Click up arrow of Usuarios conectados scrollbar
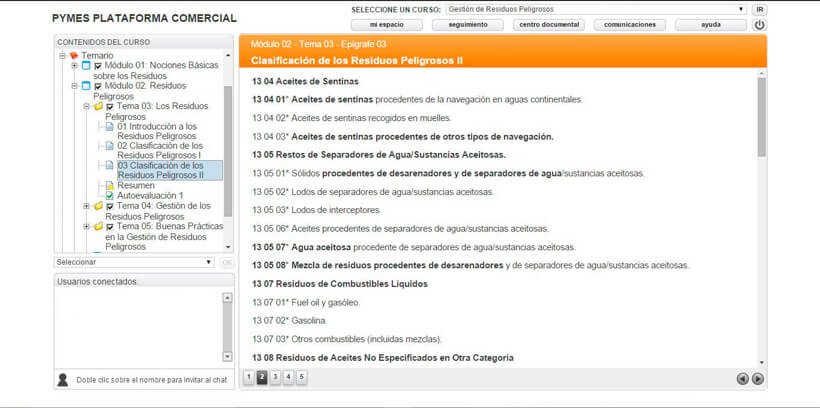 tap(227, 298)
